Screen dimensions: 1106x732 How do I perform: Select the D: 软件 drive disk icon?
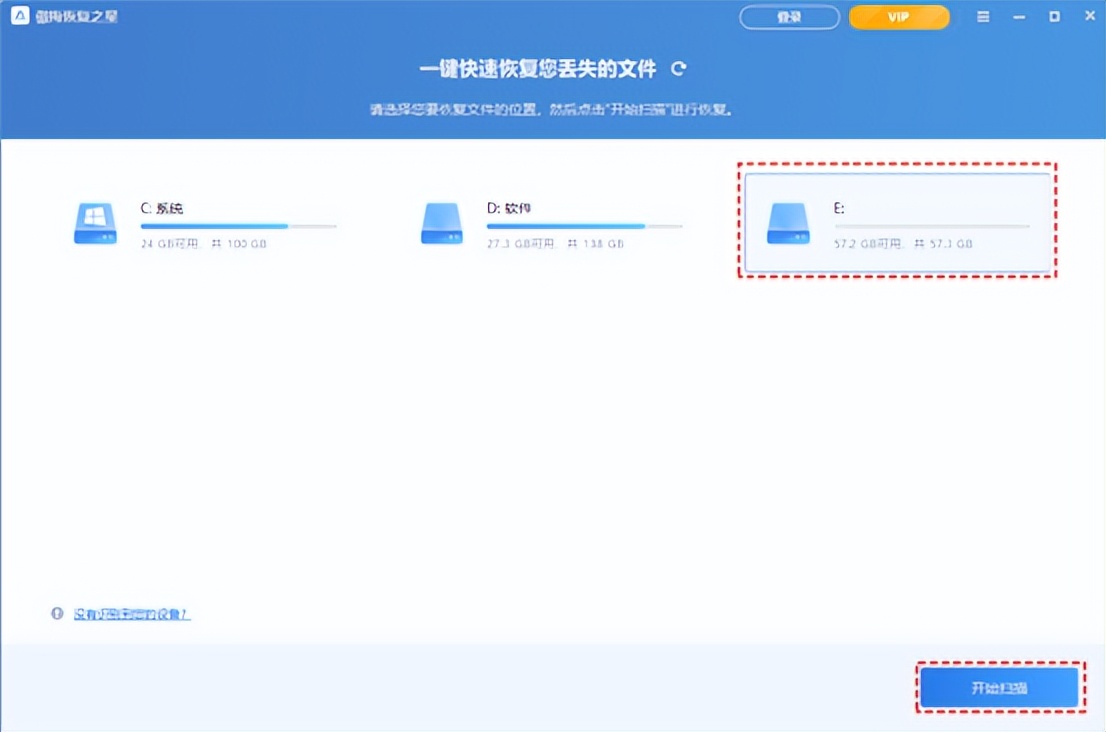pos(443,223)
